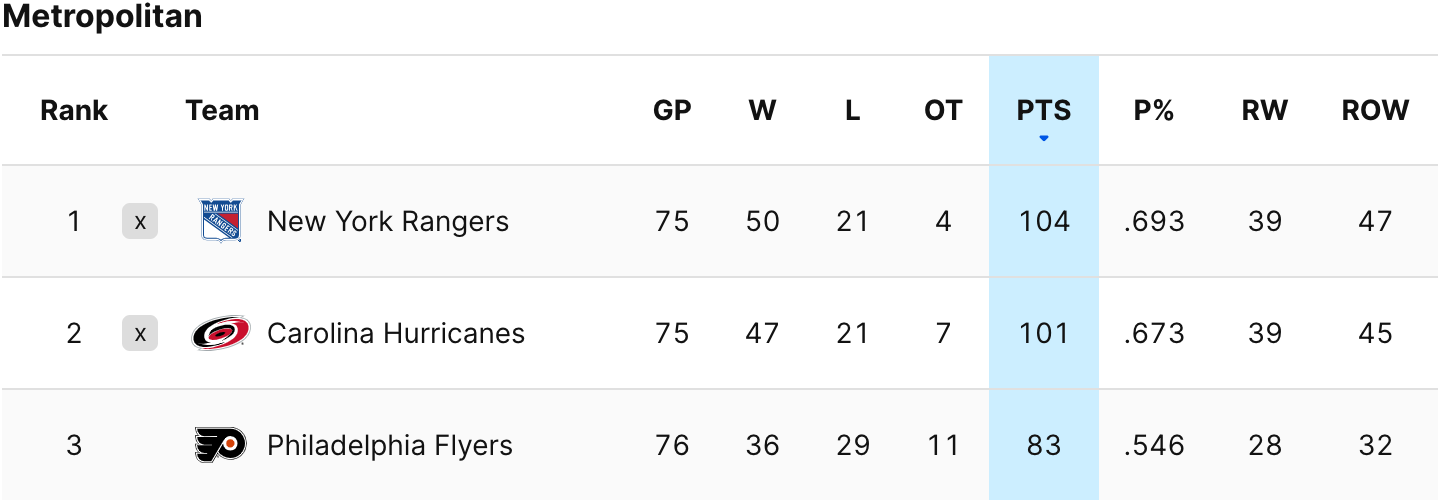This screenshot has width=1438, height=500.
Task: Click the Rank column header
Action: pyautogui.click(x=74, y=110)
